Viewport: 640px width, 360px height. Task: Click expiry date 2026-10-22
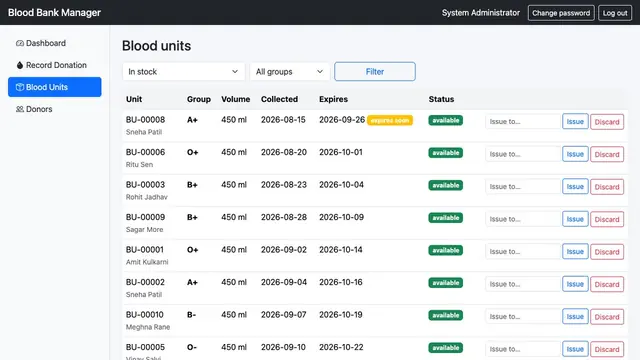tap(341, 347)
